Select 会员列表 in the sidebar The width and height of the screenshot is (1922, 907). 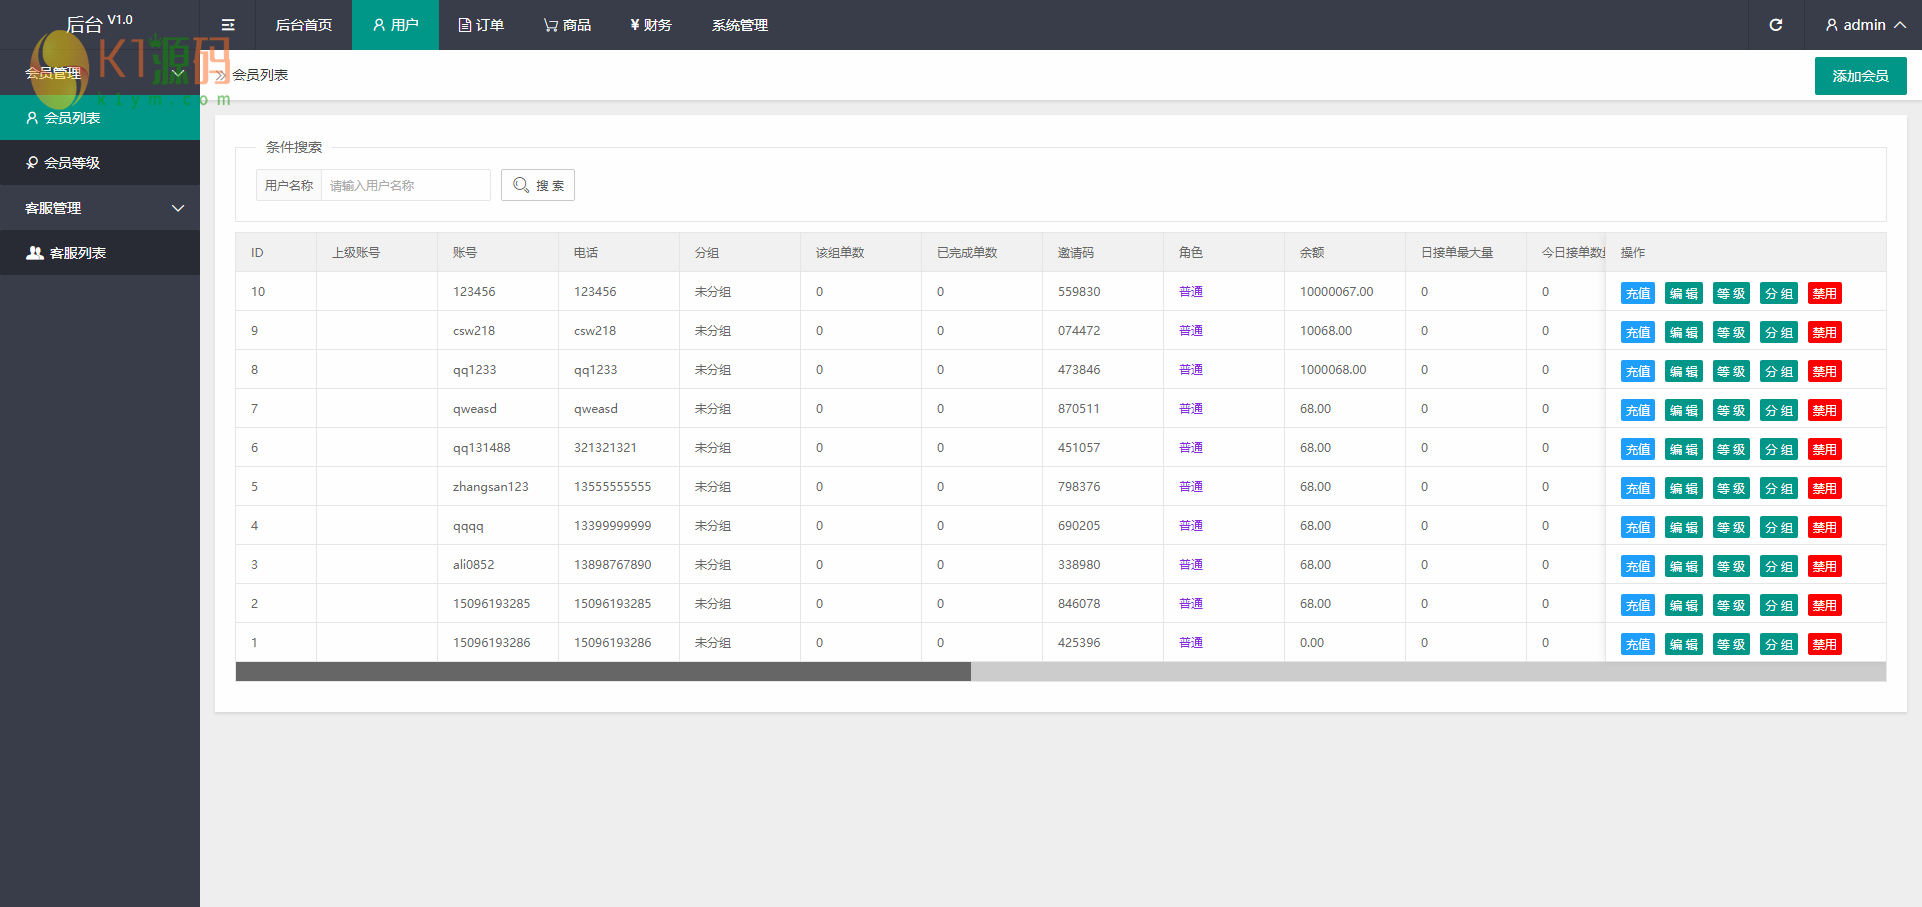(x=72, y=118)
